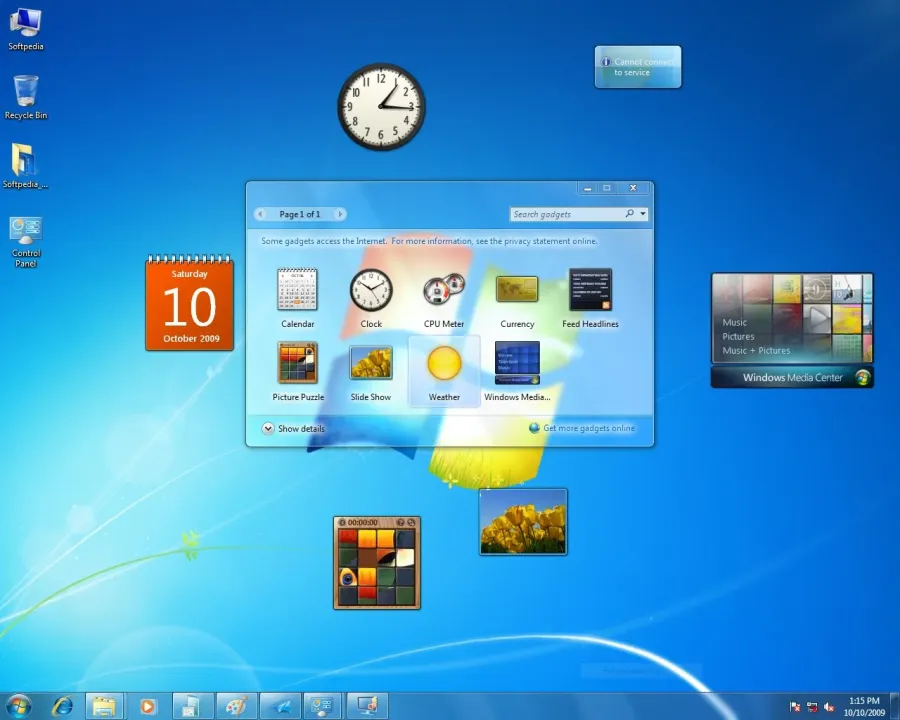Click the Cannot connect to service gadget
This screenshot has height=720, width=900.
click(638, 67)
